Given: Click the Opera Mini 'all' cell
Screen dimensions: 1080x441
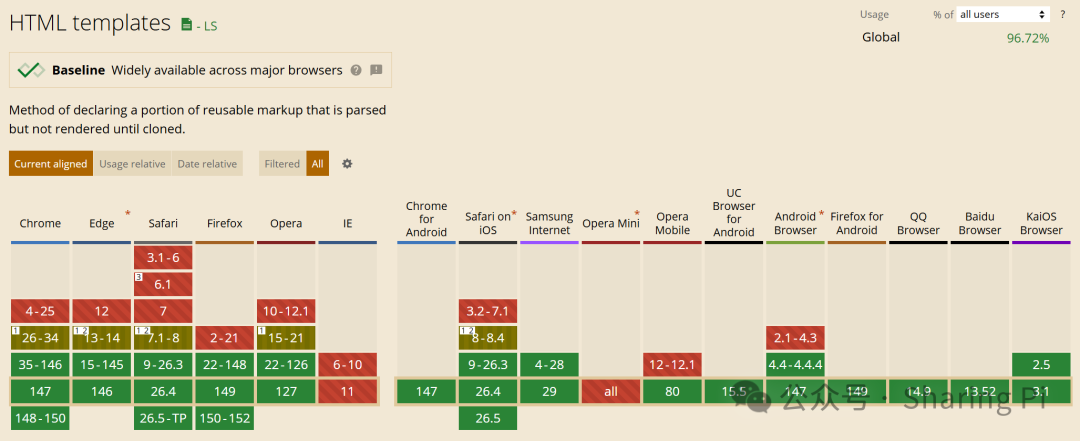Looking at the screenshot, I should (x=611, y=391).
